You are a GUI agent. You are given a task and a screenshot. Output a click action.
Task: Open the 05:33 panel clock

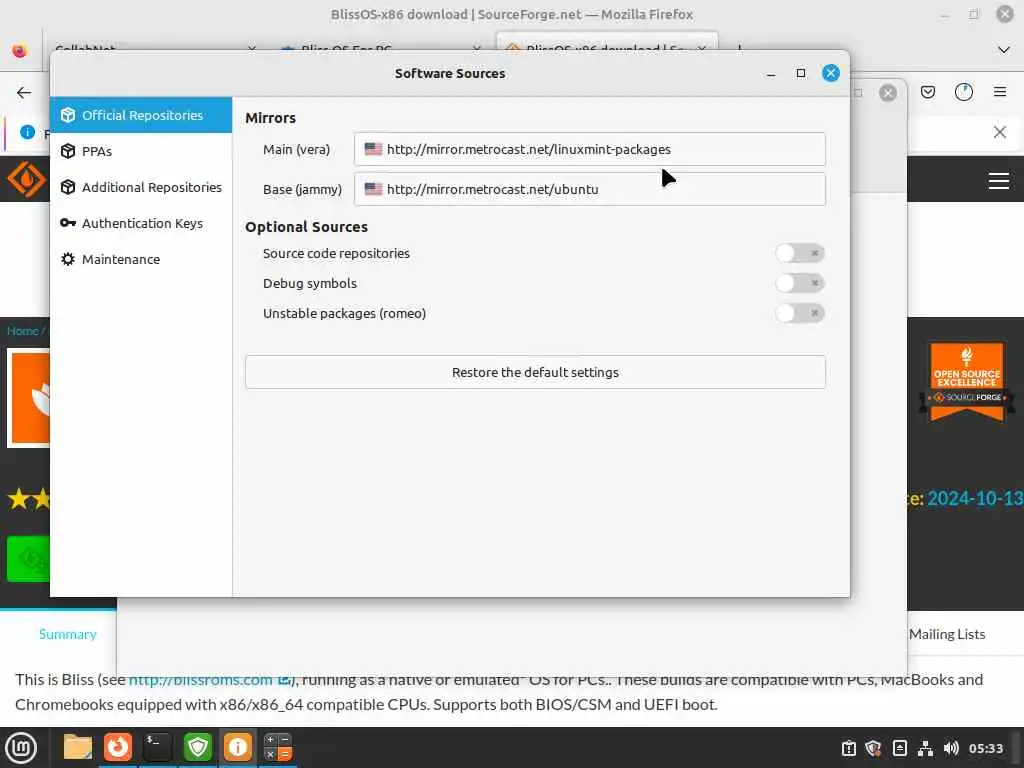[985, 748]
